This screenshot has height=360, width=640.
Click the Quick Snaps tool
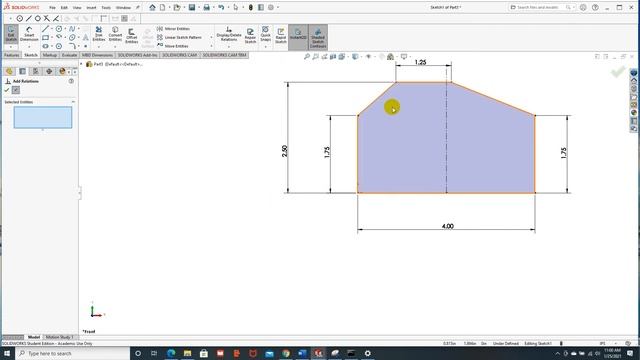[265, 33]
